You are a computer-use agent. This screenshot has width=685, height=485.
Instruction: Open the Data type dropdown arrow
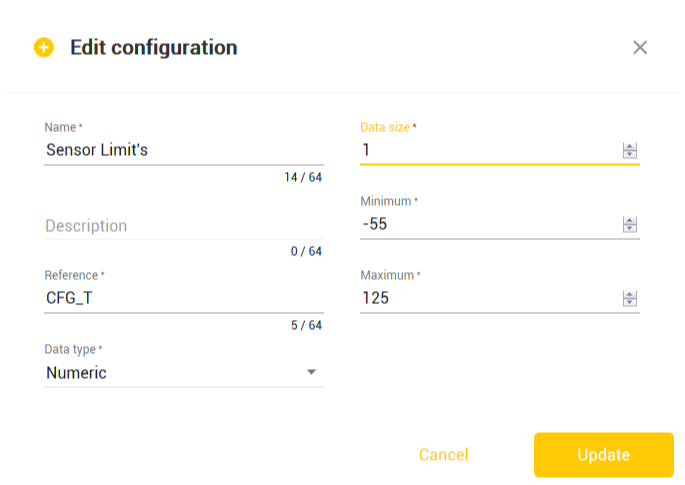click(311, 372)
